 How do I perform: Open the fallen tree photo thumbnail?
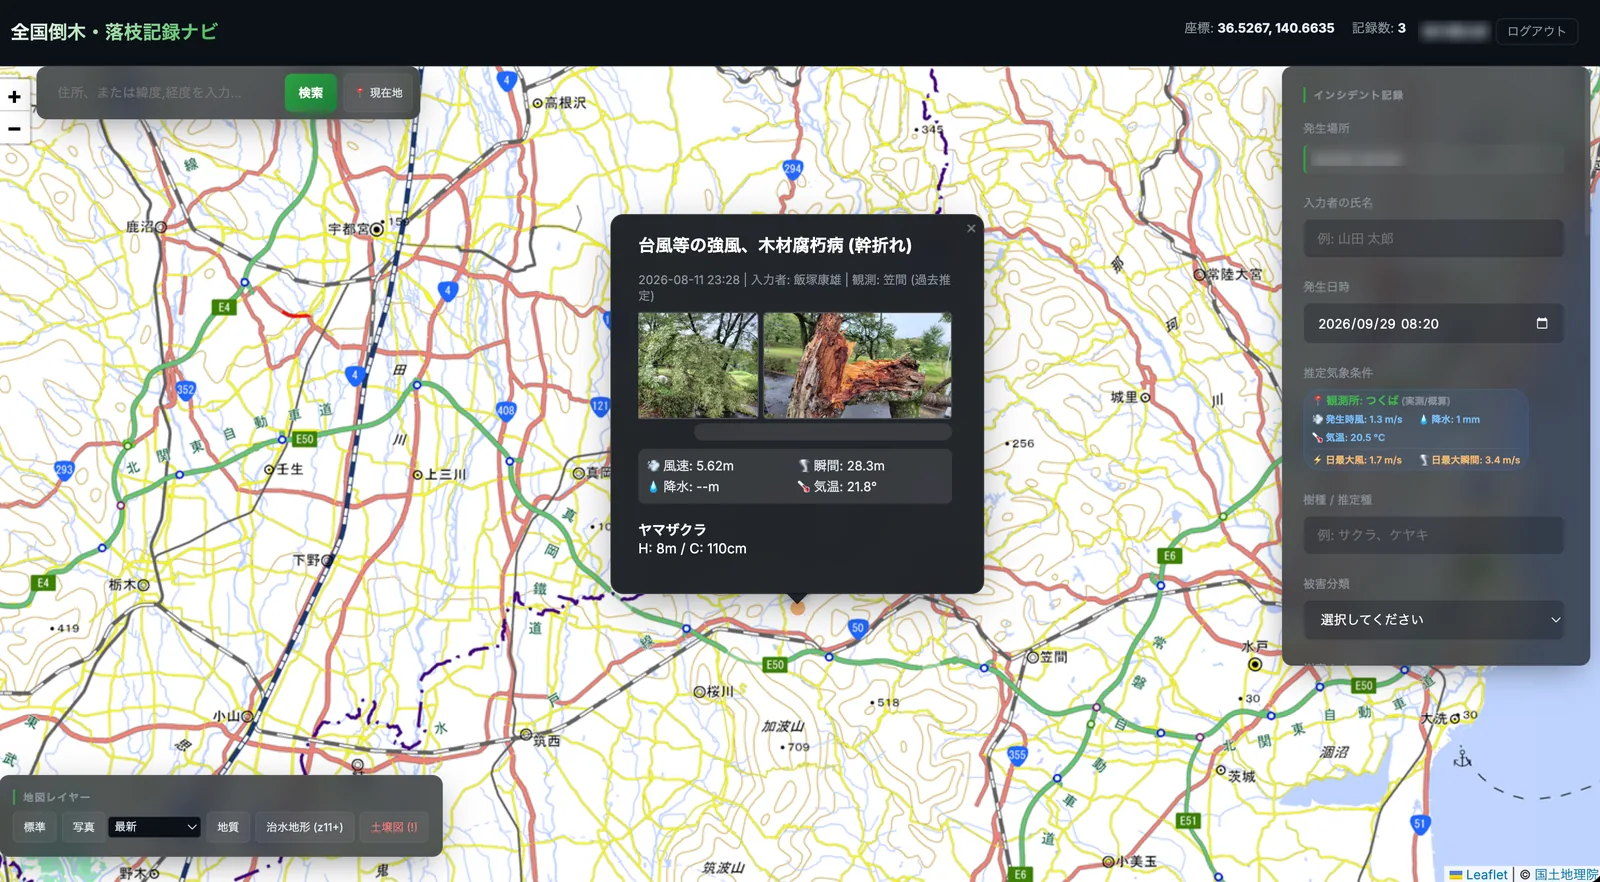pos(698,365)
